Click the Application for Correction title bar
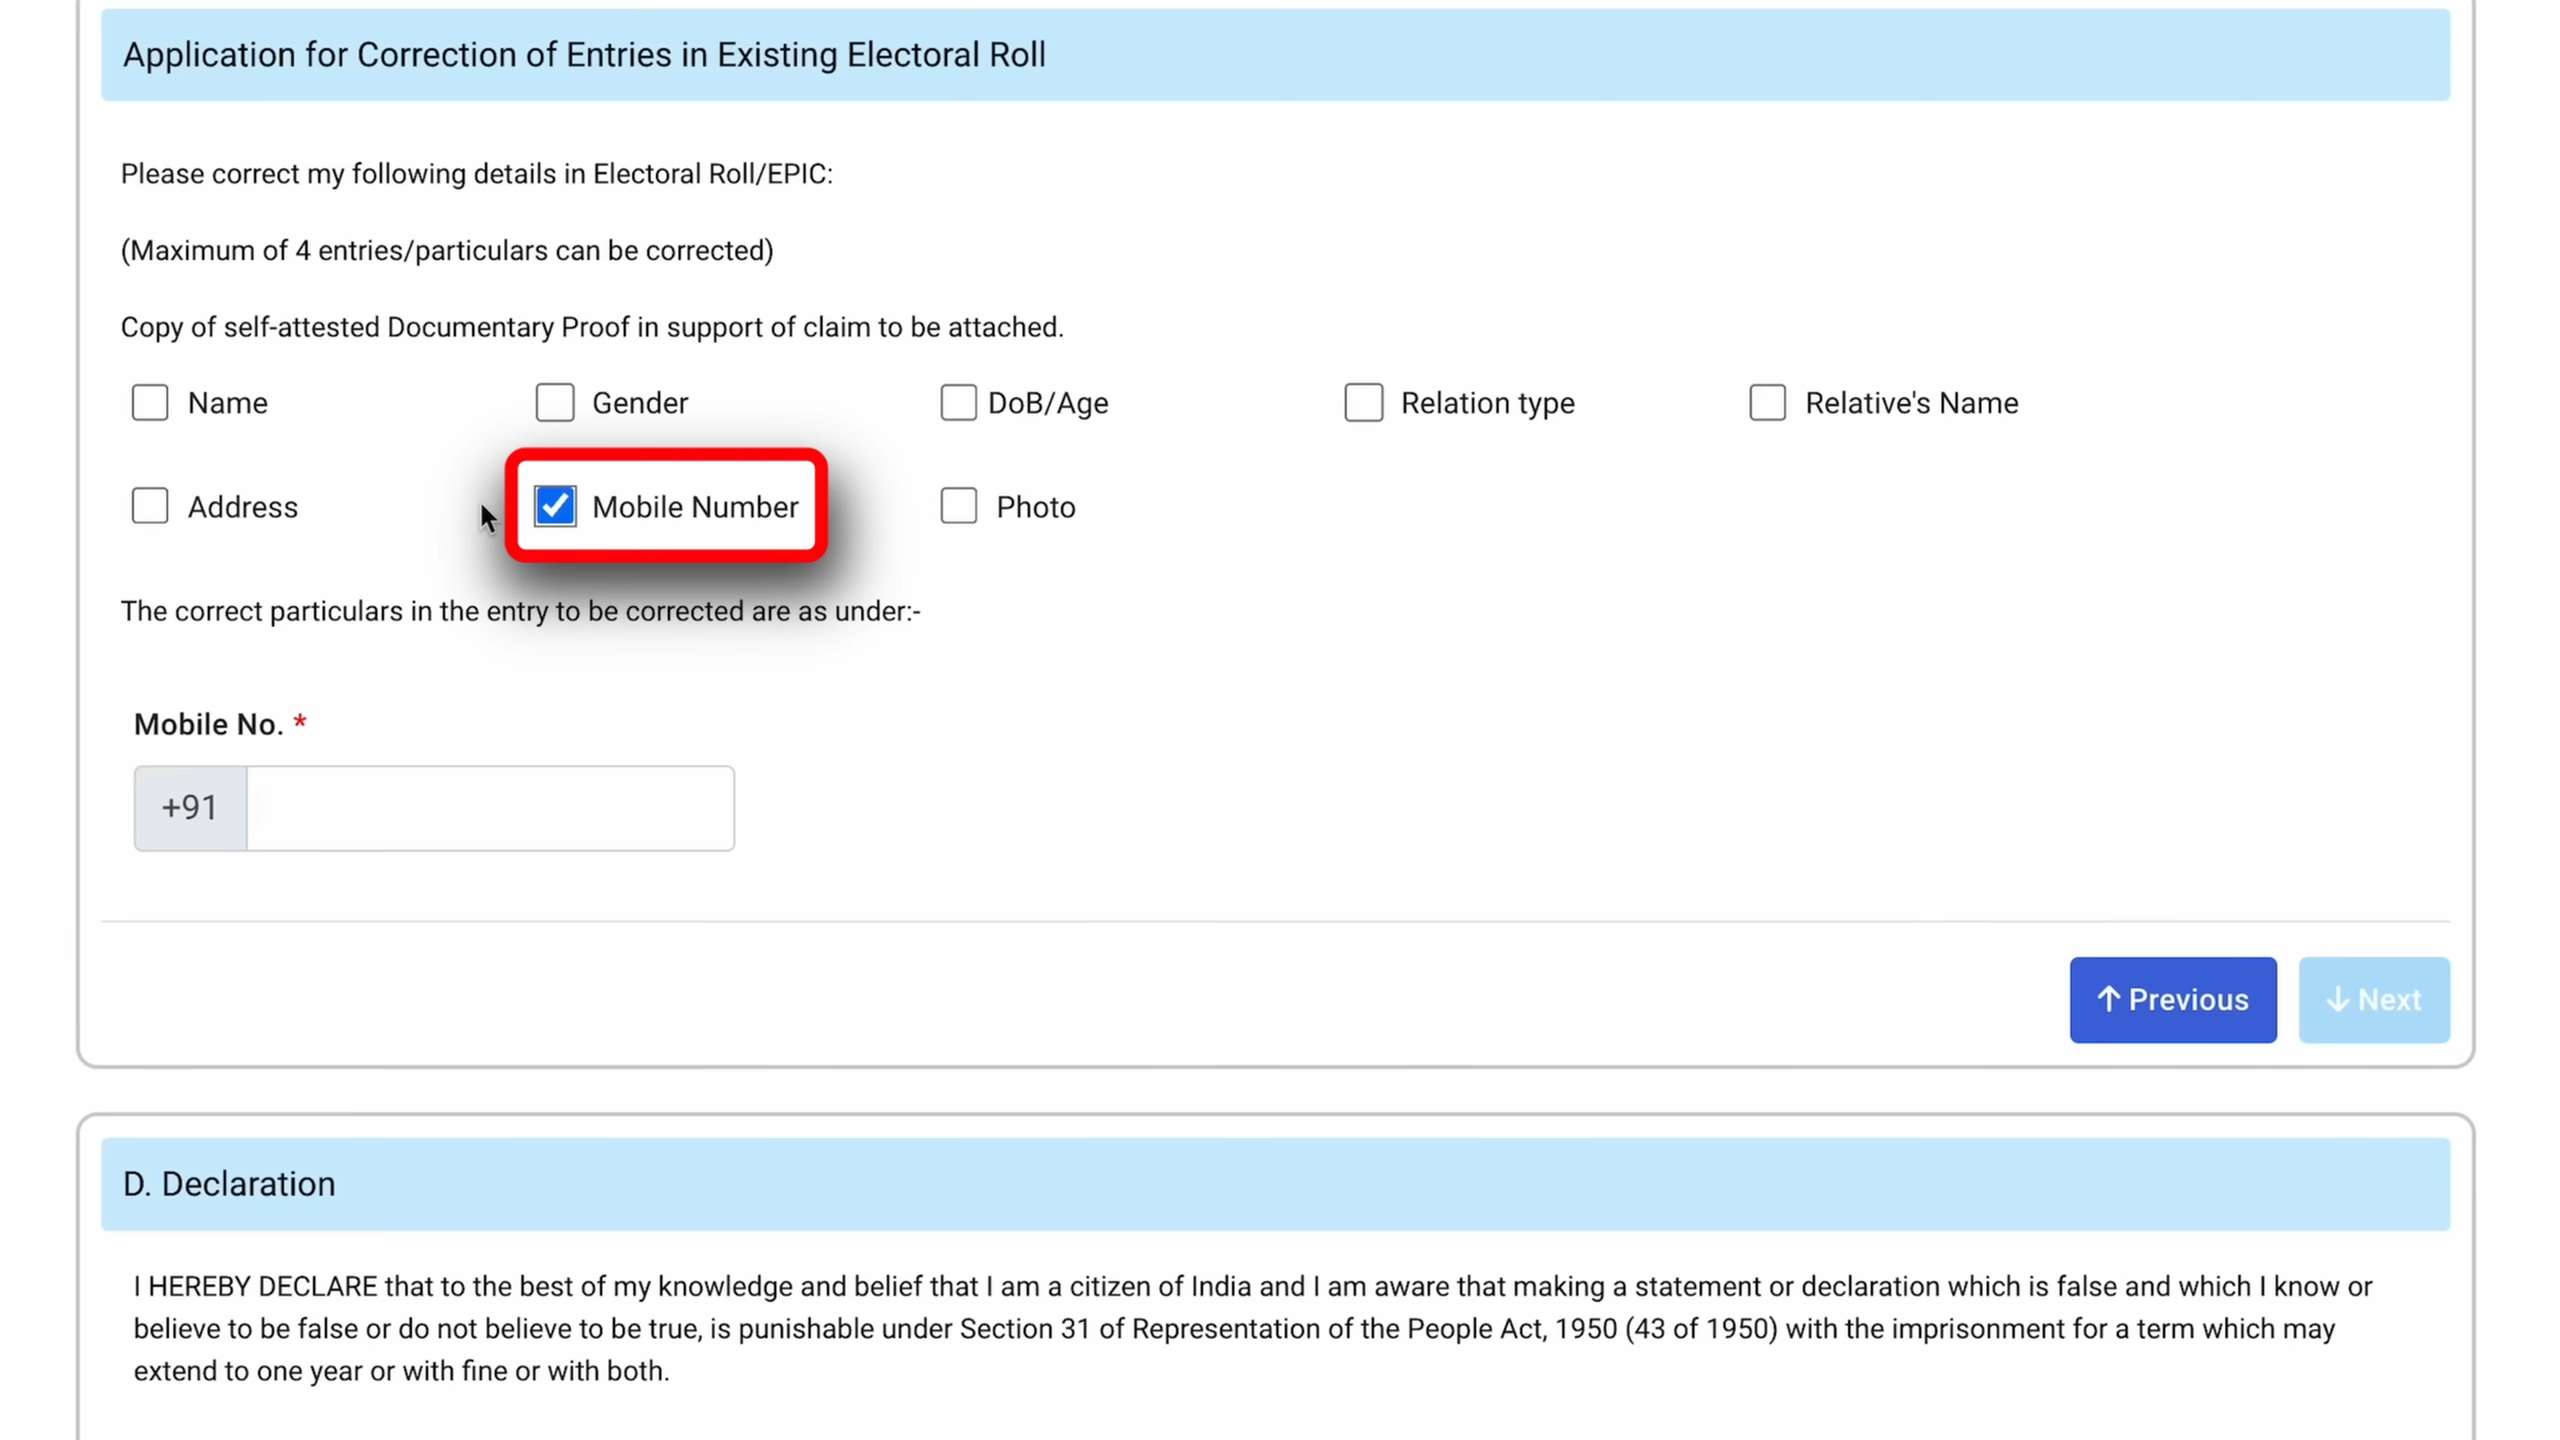This screenshot has height=1440, width=2560. [583, 54]
